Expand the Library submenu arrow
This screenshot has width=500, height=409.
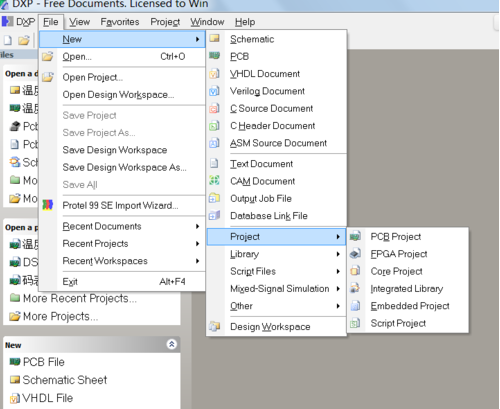pos(338,254)
